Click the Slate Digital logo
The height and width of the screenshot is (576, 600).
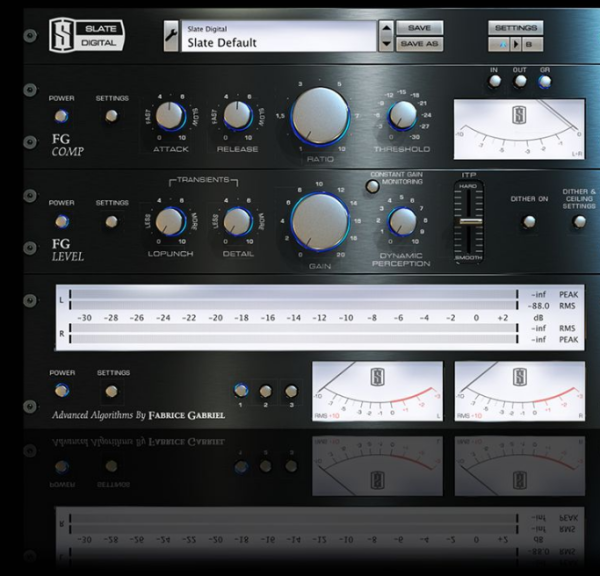click(x=85, y=35)
